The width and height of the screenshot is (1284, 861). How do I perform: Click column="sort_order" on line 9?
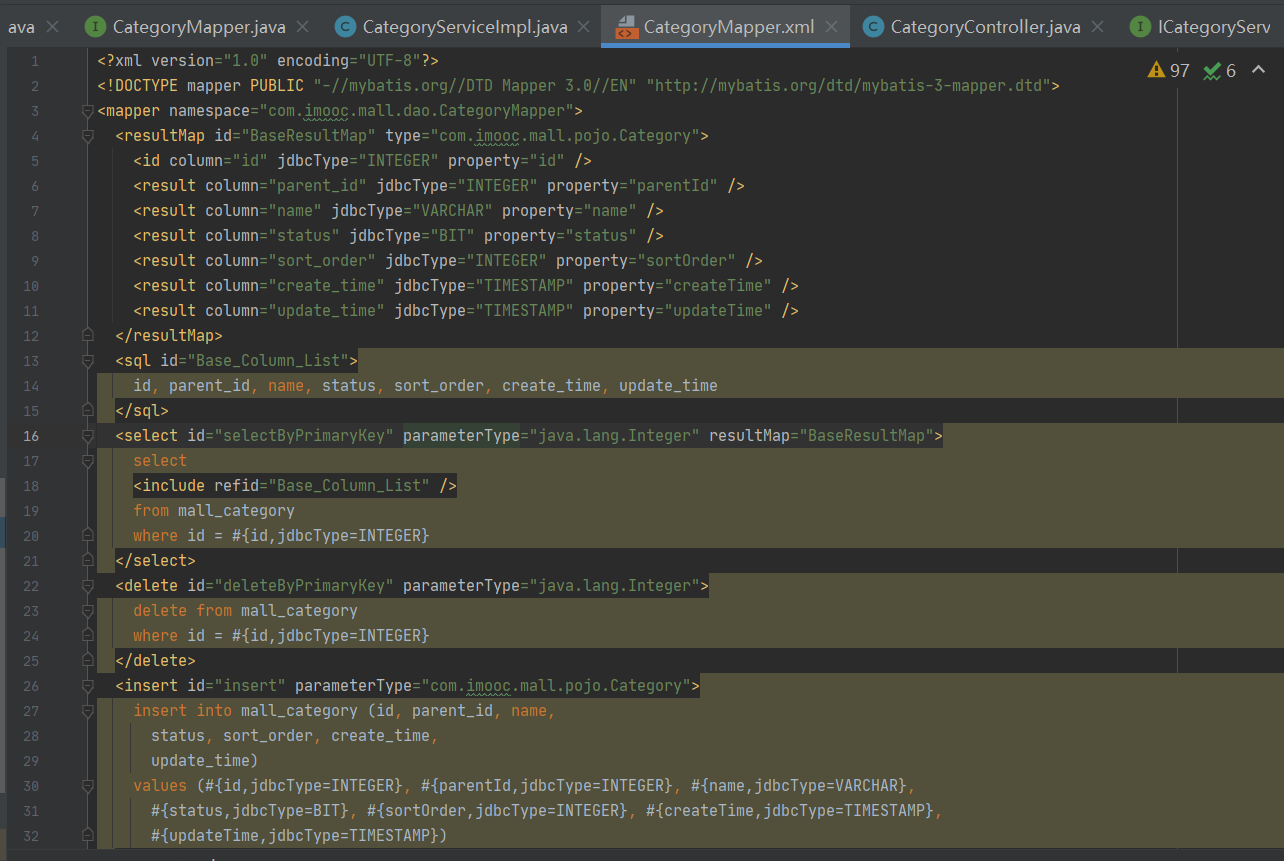tap(290, 261)
